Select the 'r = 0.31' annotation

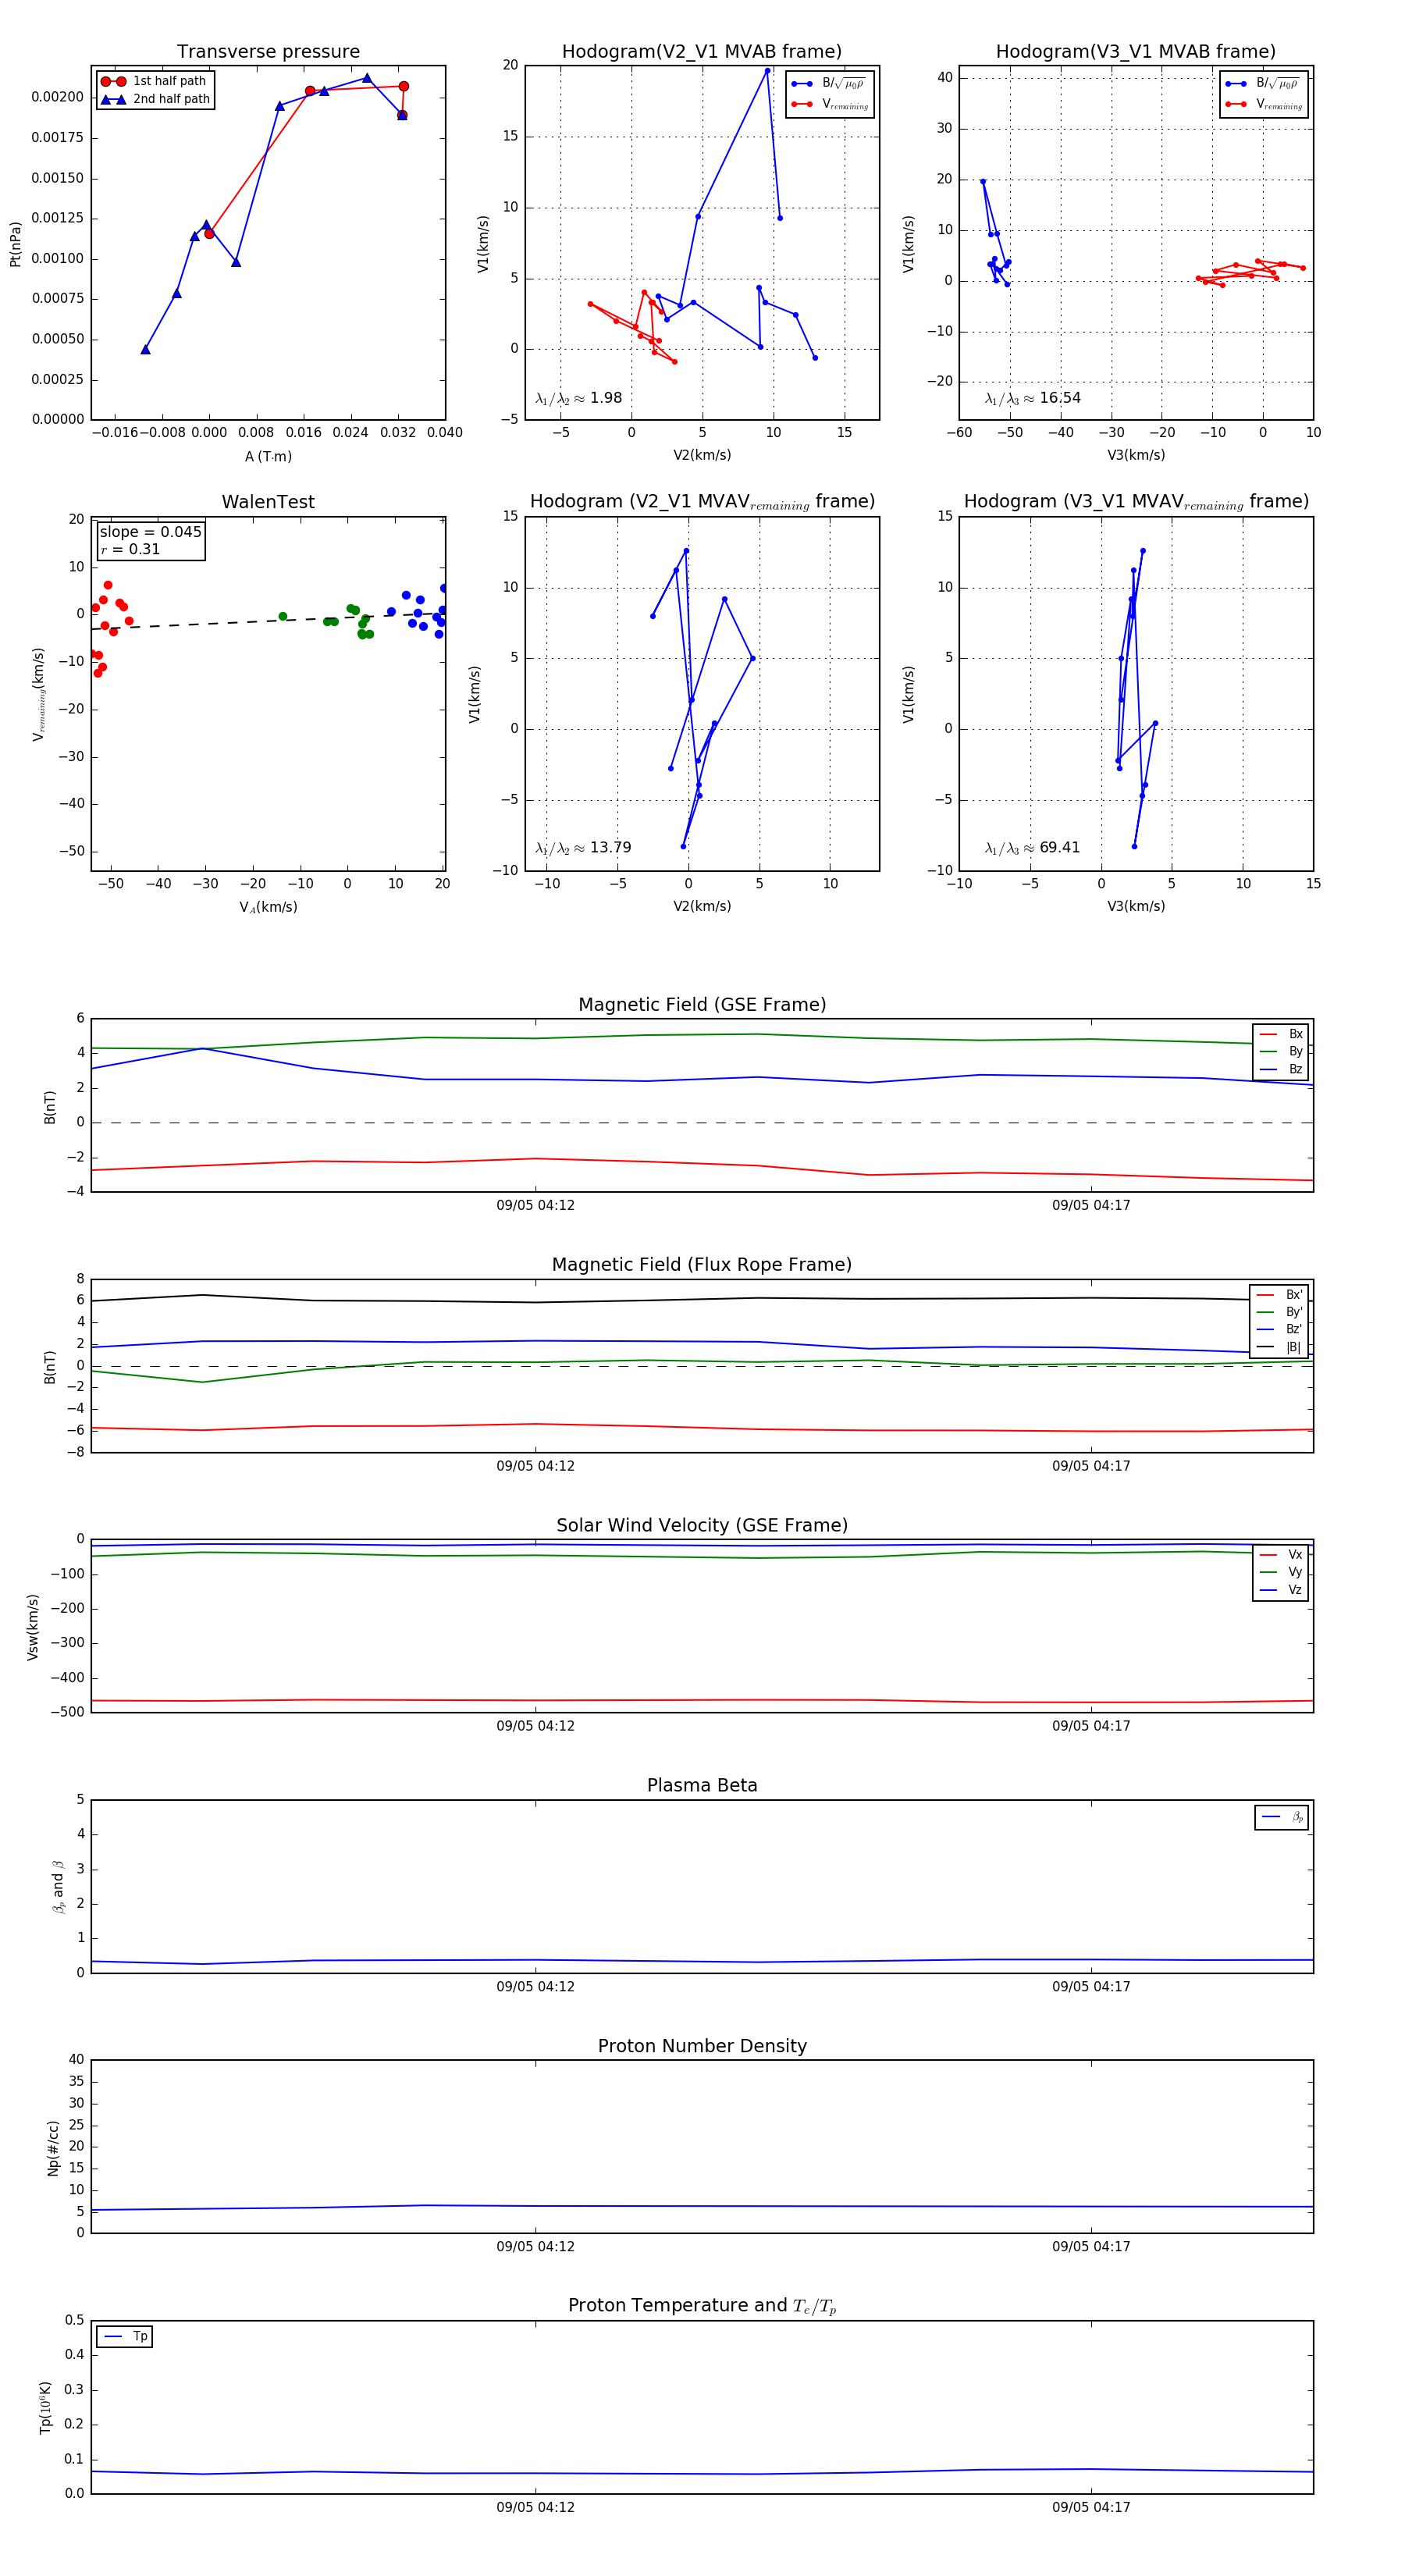point(130,549)
